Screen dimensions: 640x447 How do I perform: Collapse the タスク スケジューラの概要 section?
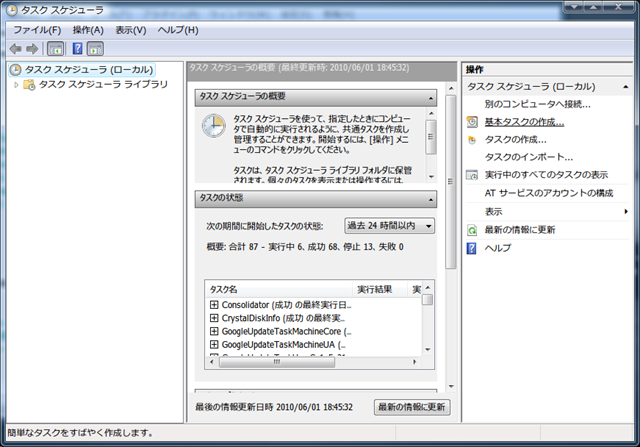(431, 98)
